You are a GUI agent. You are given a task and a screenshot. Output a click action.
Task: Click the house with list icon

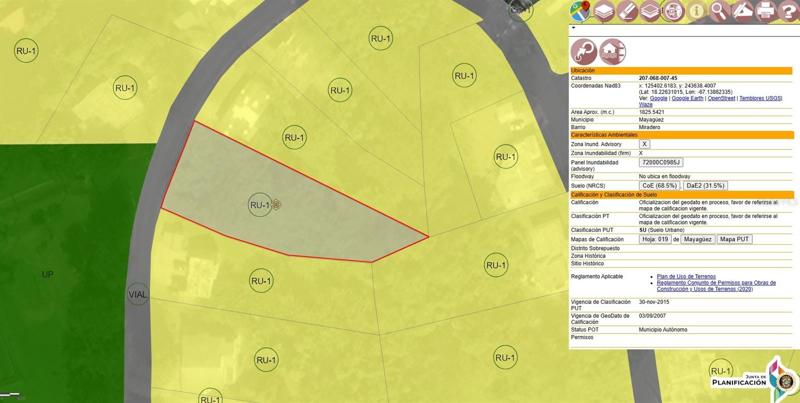(612, 52)
